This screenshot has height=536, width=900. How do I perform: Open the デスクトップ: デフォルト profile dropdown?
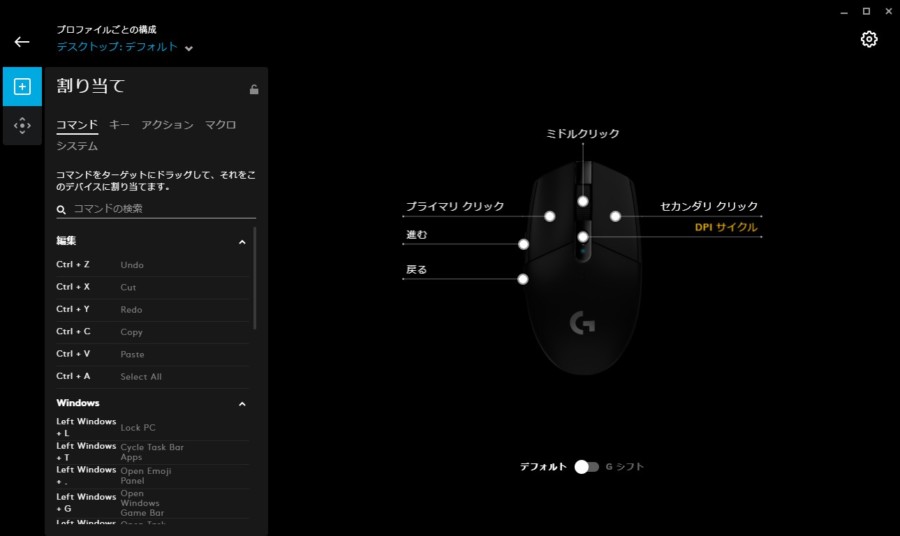[x=189, y=47]
